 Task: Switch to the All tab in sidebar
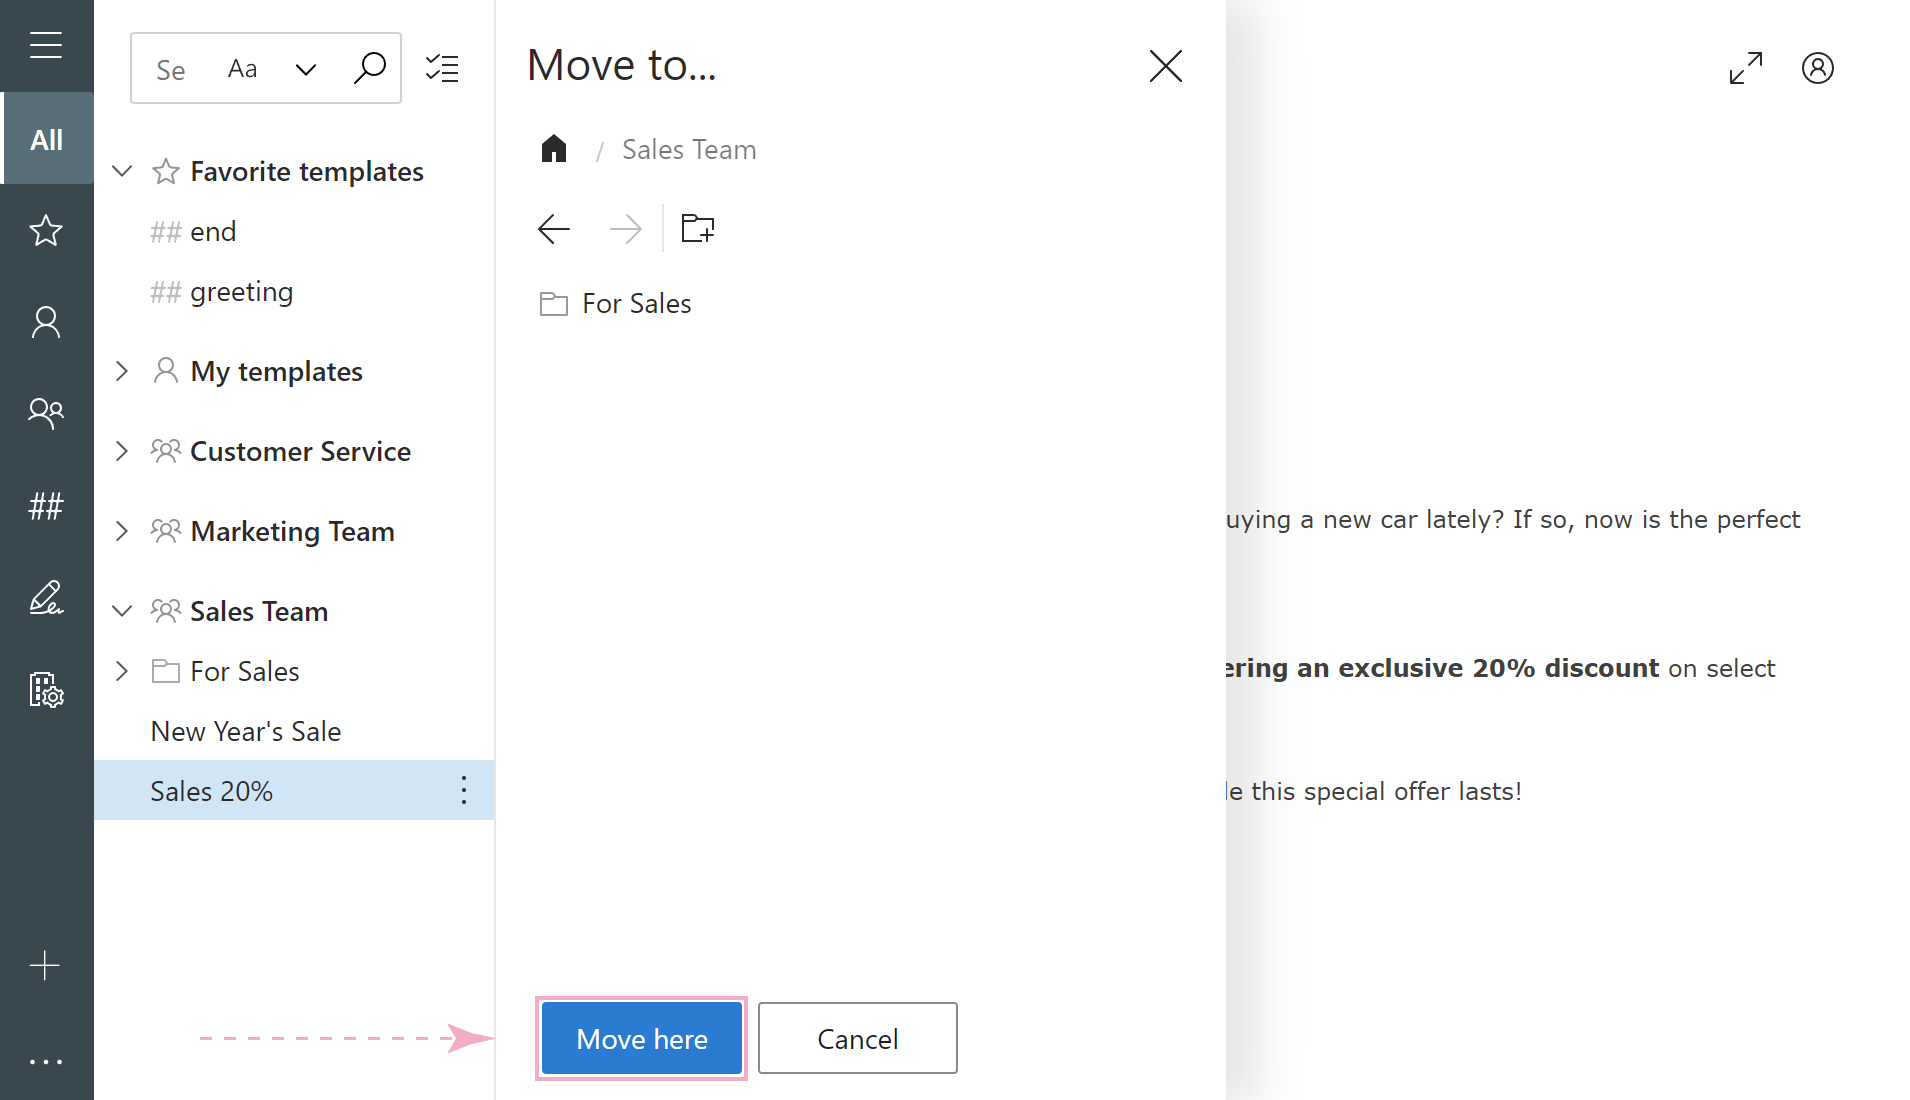click(46, 139)
